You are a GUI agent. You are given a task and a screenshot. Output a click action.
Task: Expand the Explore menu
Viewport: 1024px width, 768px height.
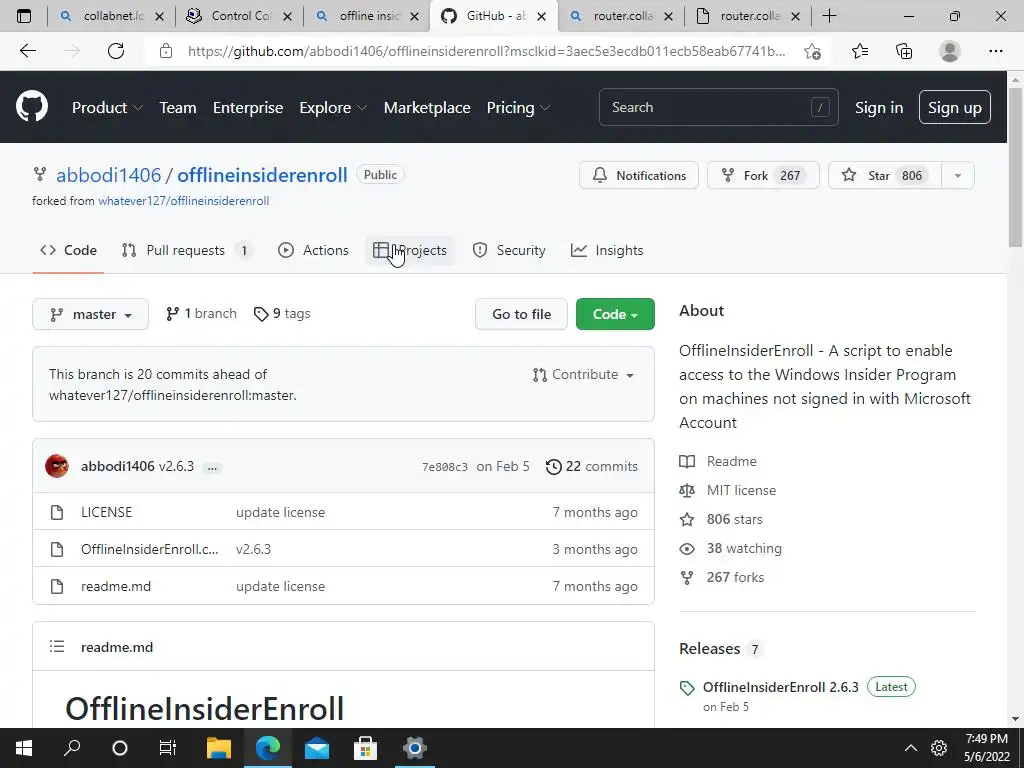tap(333, 108)
